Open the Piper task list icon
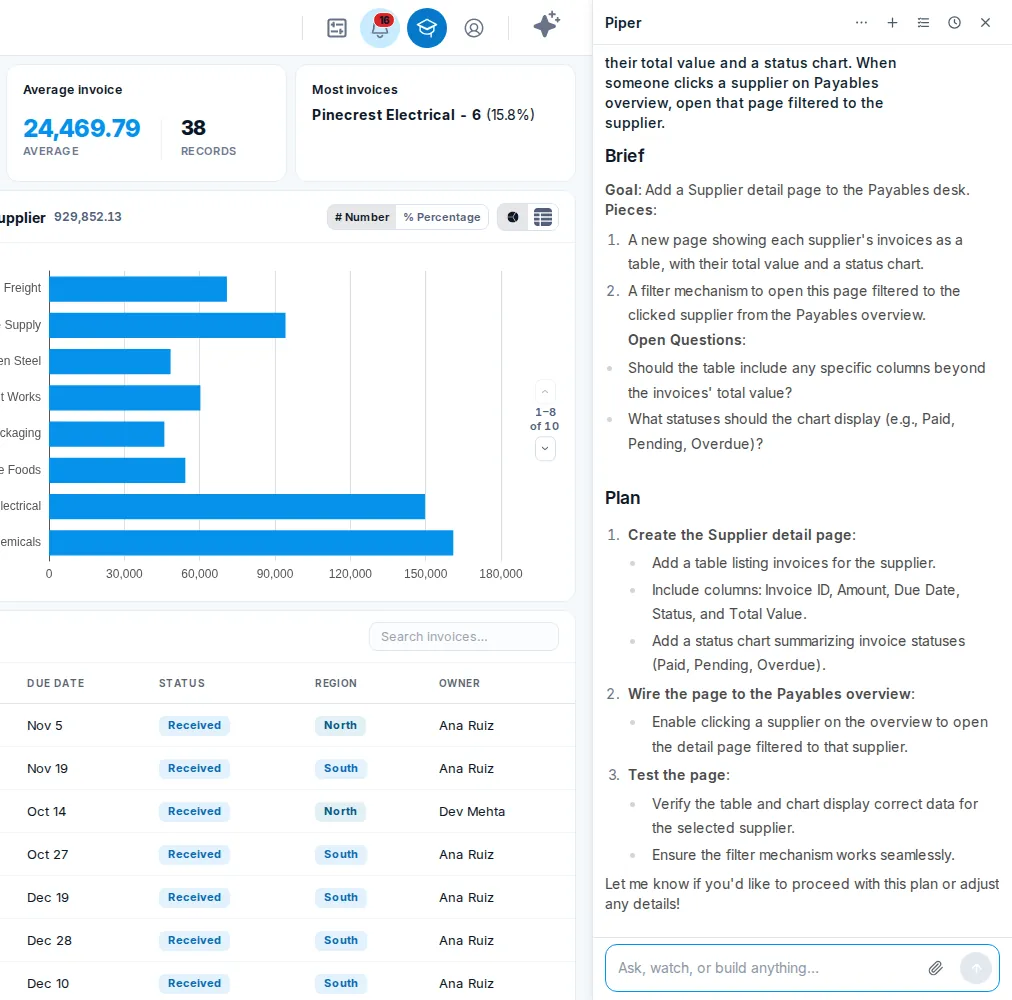Screen dimensions: 1012x1000 click(923, 23)
